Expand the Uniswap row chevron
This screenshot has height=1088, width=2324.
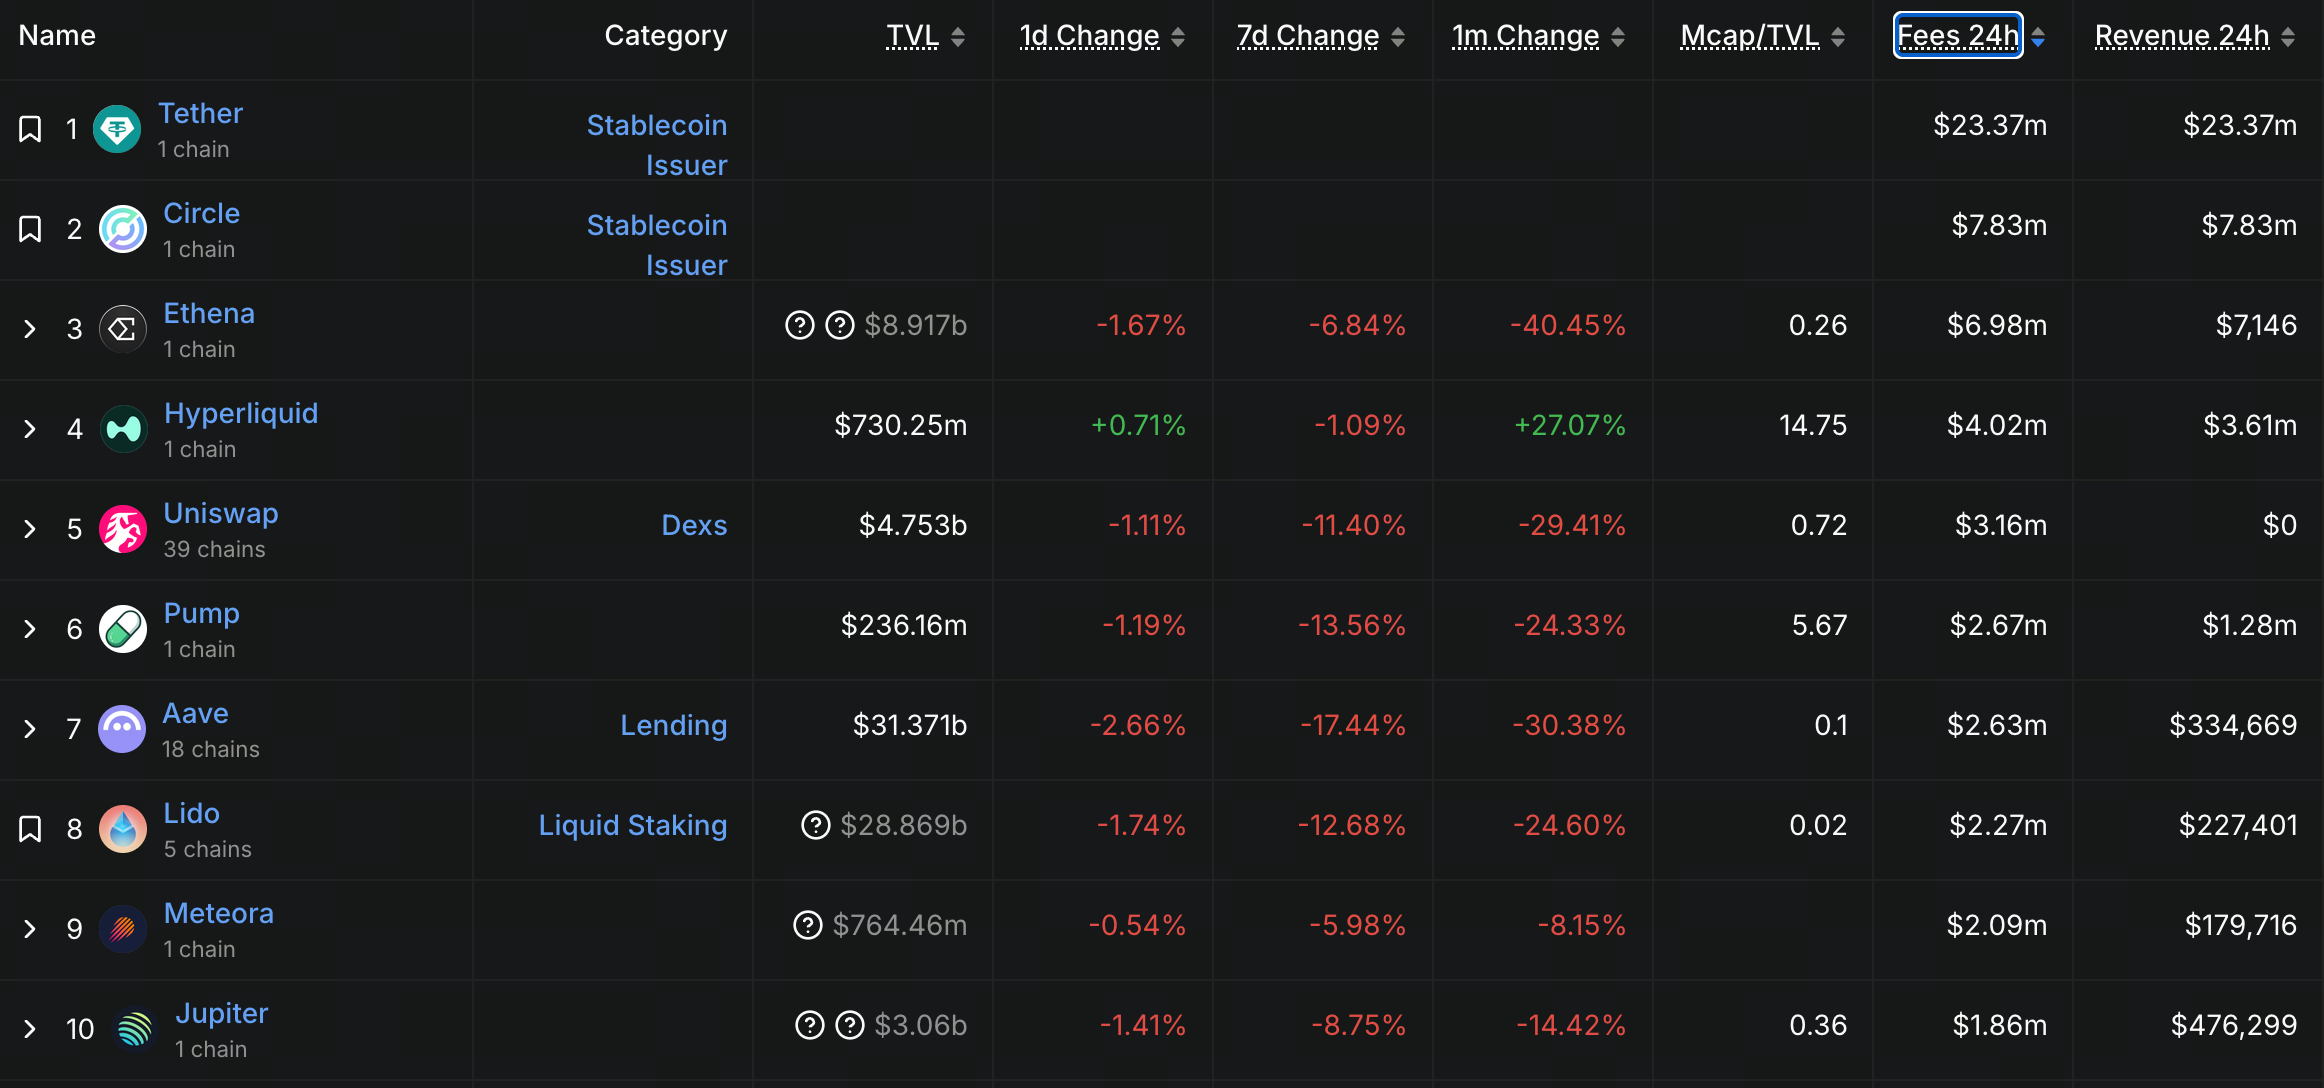(30, 529)
